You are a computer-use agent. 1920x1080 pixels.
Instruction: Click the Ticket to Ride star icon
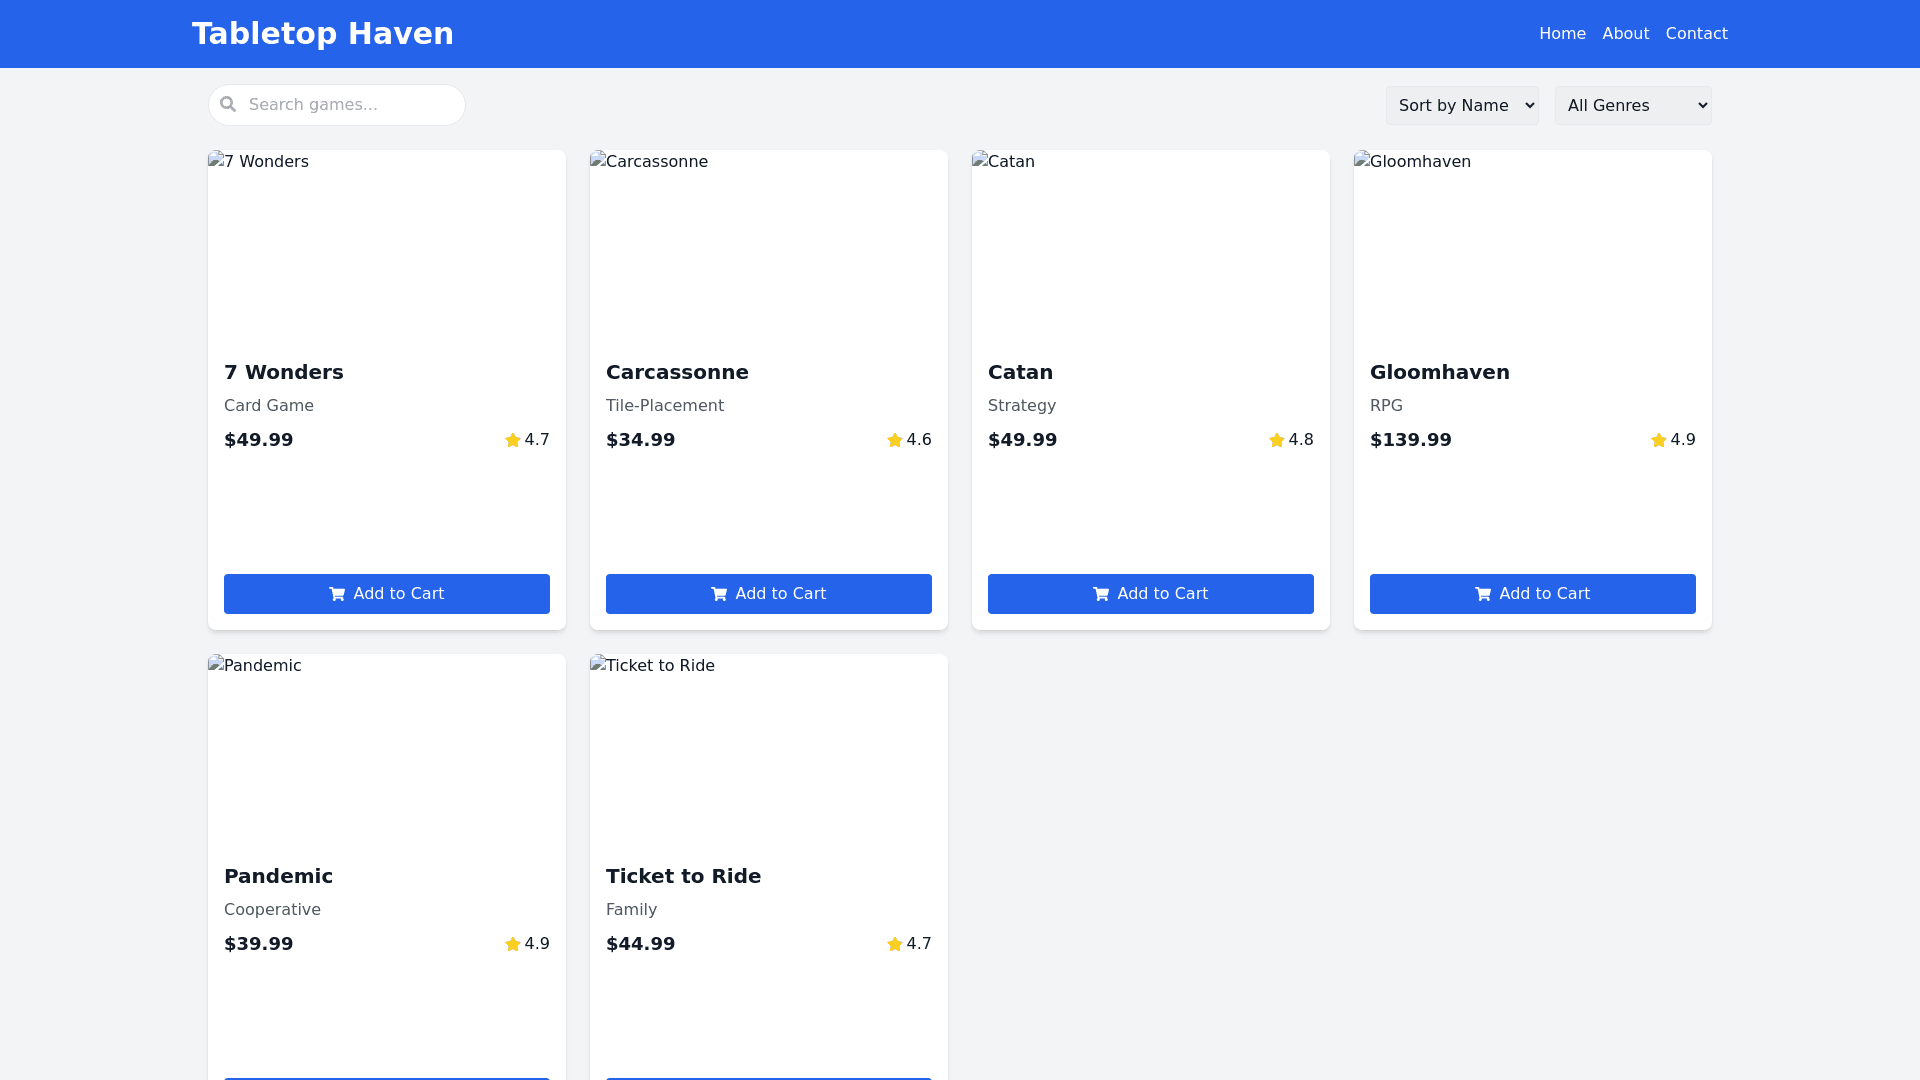(x=895, y=945)
